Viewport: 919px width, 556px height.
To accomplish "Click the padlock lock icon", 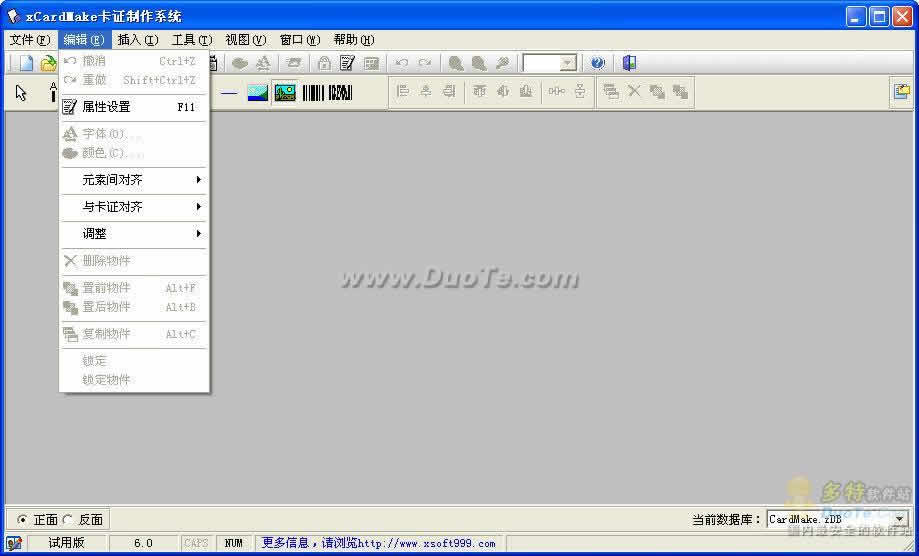I will click(x=324, y=63).
